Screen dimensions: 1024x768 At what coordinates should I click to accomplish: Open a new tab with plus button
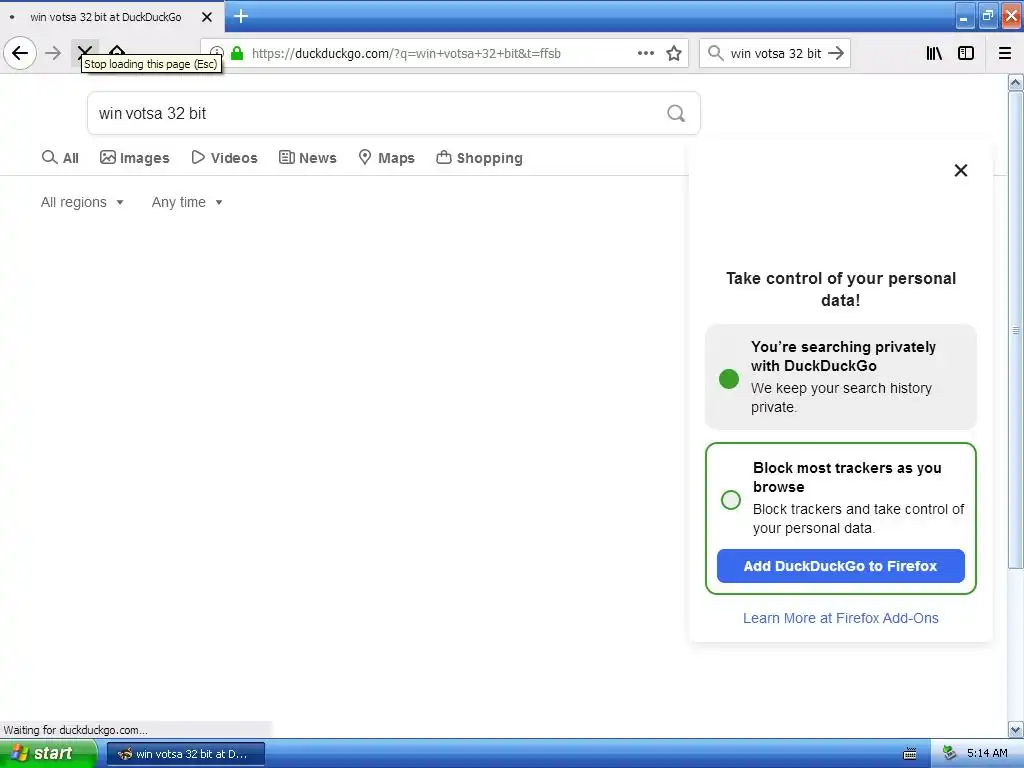pos(241,16)
